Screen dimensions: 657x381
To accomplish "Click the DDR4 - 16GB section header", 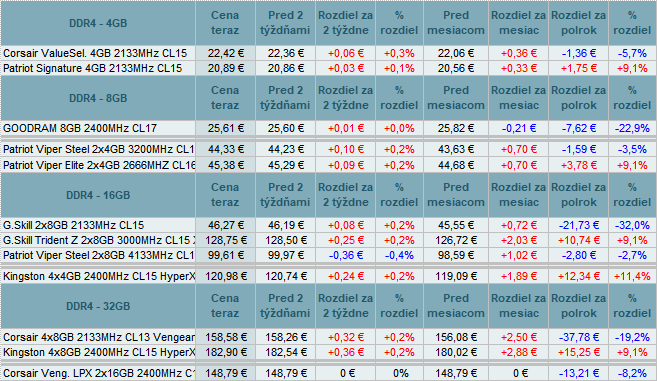I will click(98, 195).
